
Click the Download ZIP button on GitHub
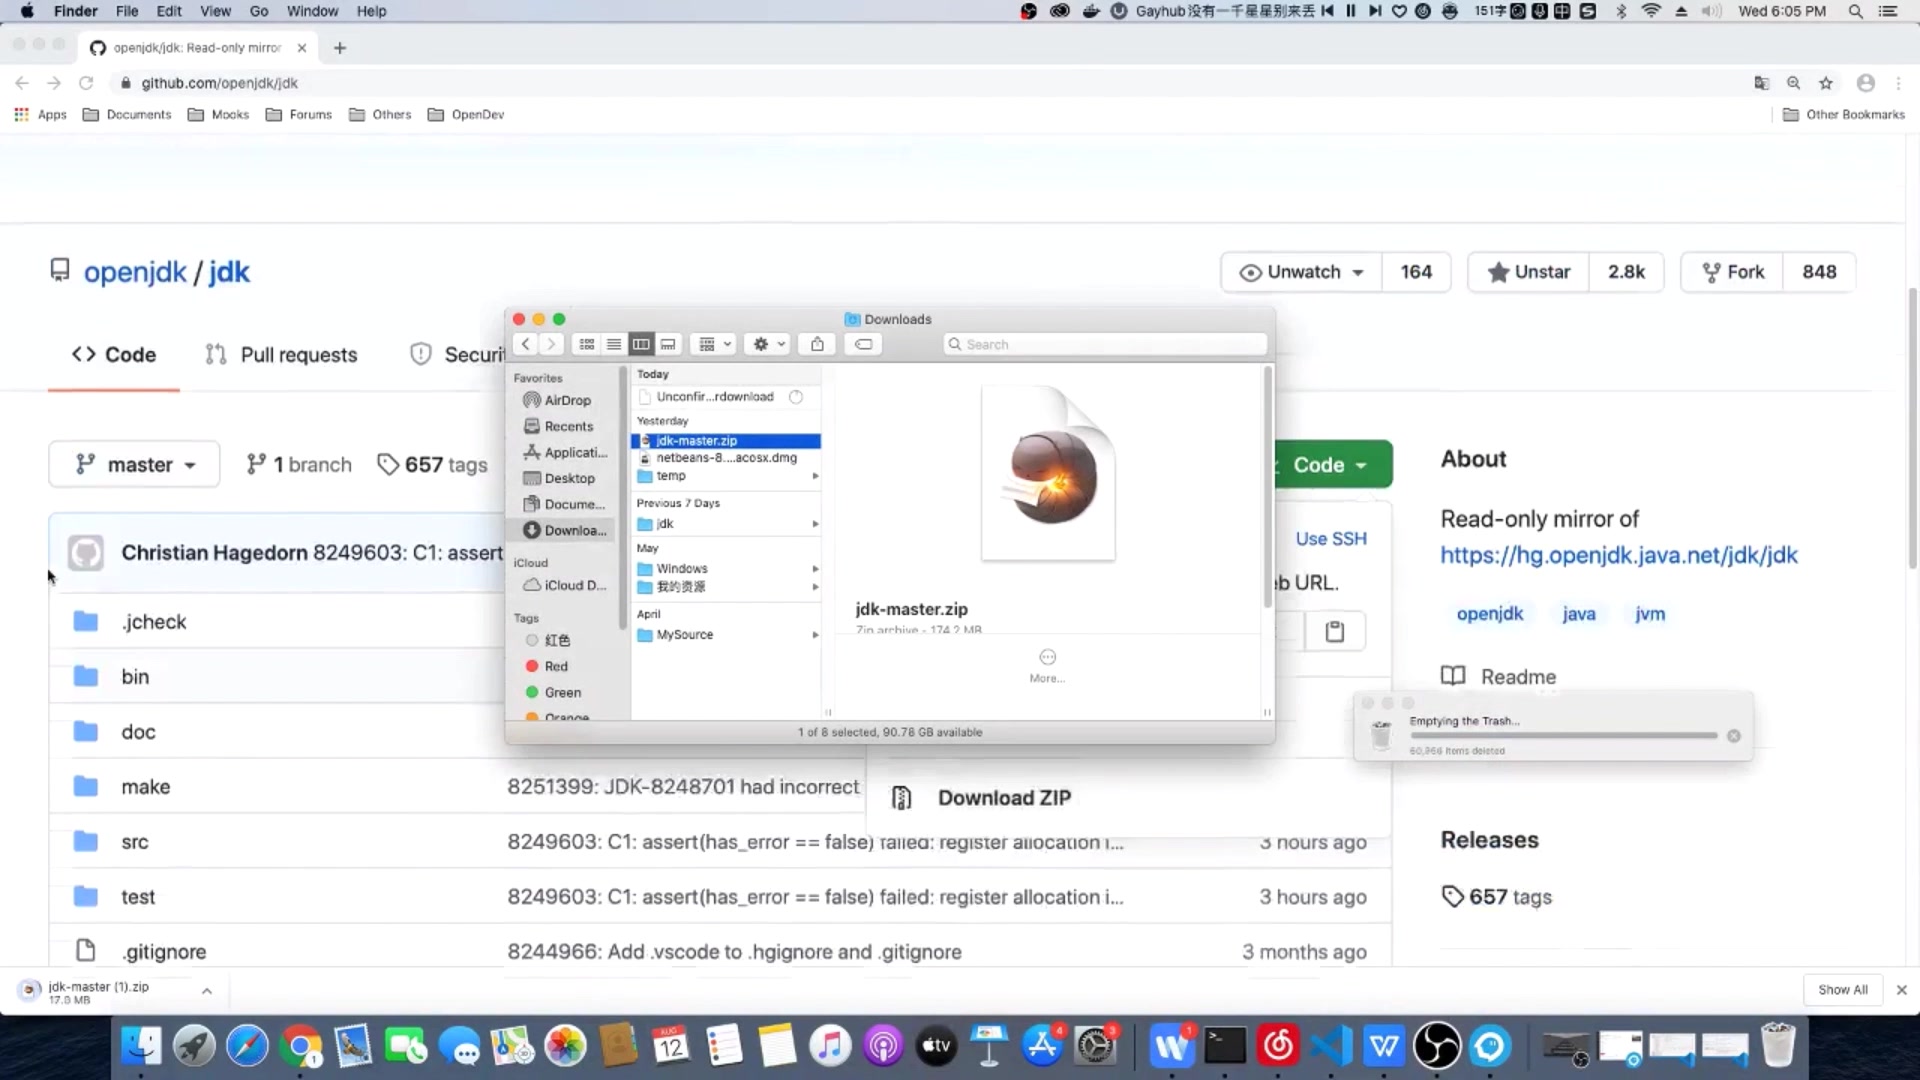[1005, 798]
